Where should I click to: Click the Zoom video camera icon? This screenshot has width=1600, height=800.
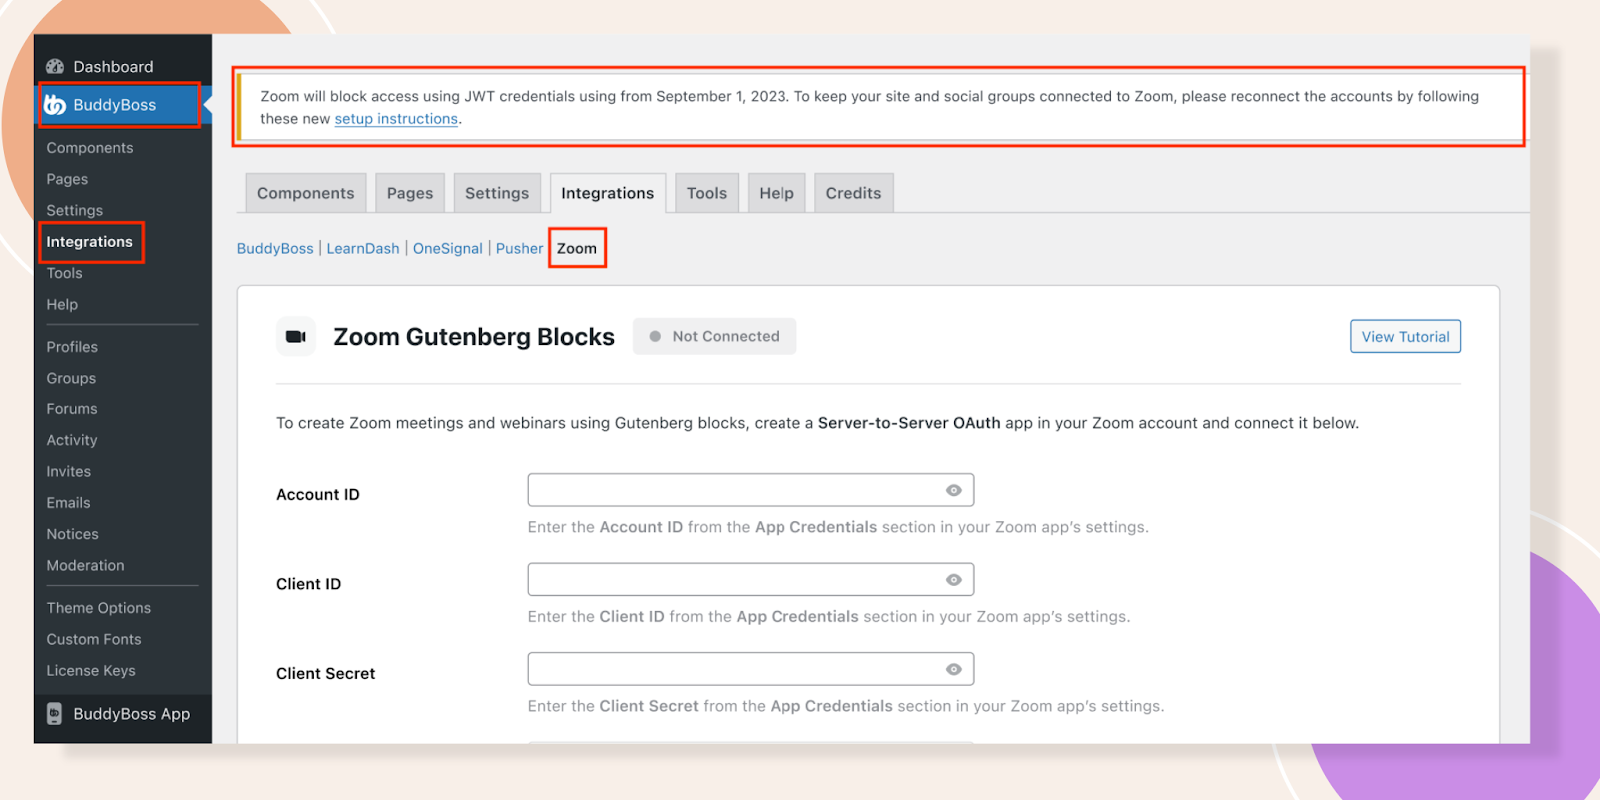click(296, 337)
